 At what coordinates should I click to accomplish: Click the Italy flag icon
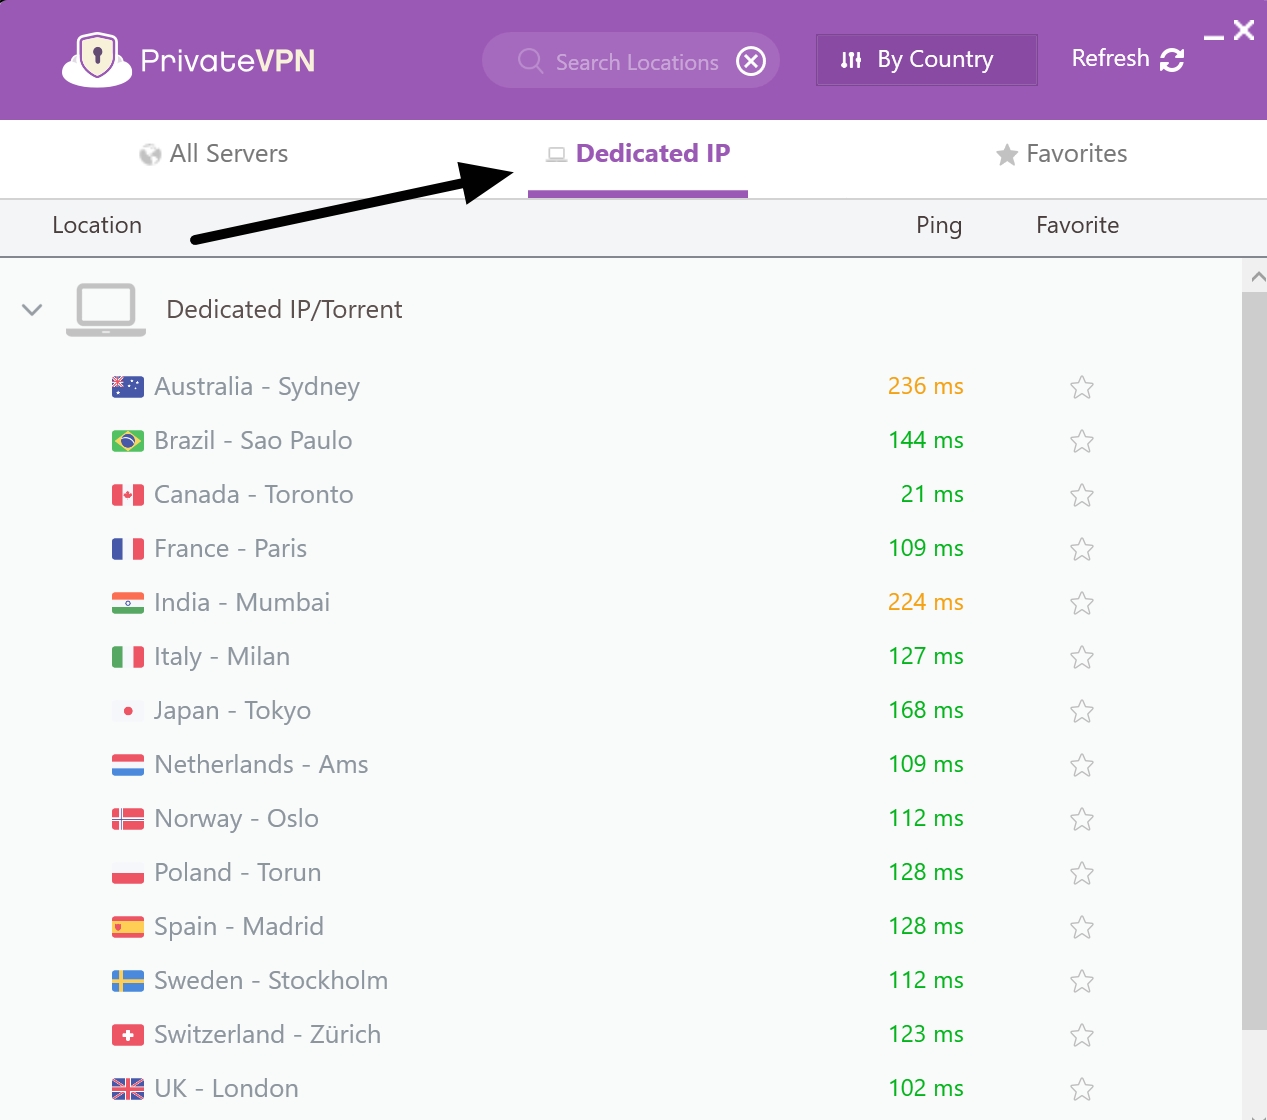tap(128, 657)
